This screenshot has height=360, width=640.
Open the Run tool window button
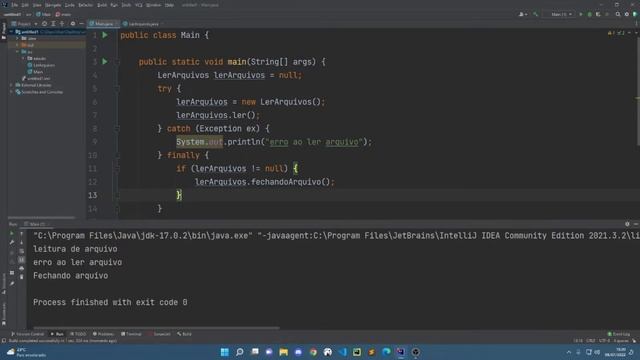pos(57,334)
